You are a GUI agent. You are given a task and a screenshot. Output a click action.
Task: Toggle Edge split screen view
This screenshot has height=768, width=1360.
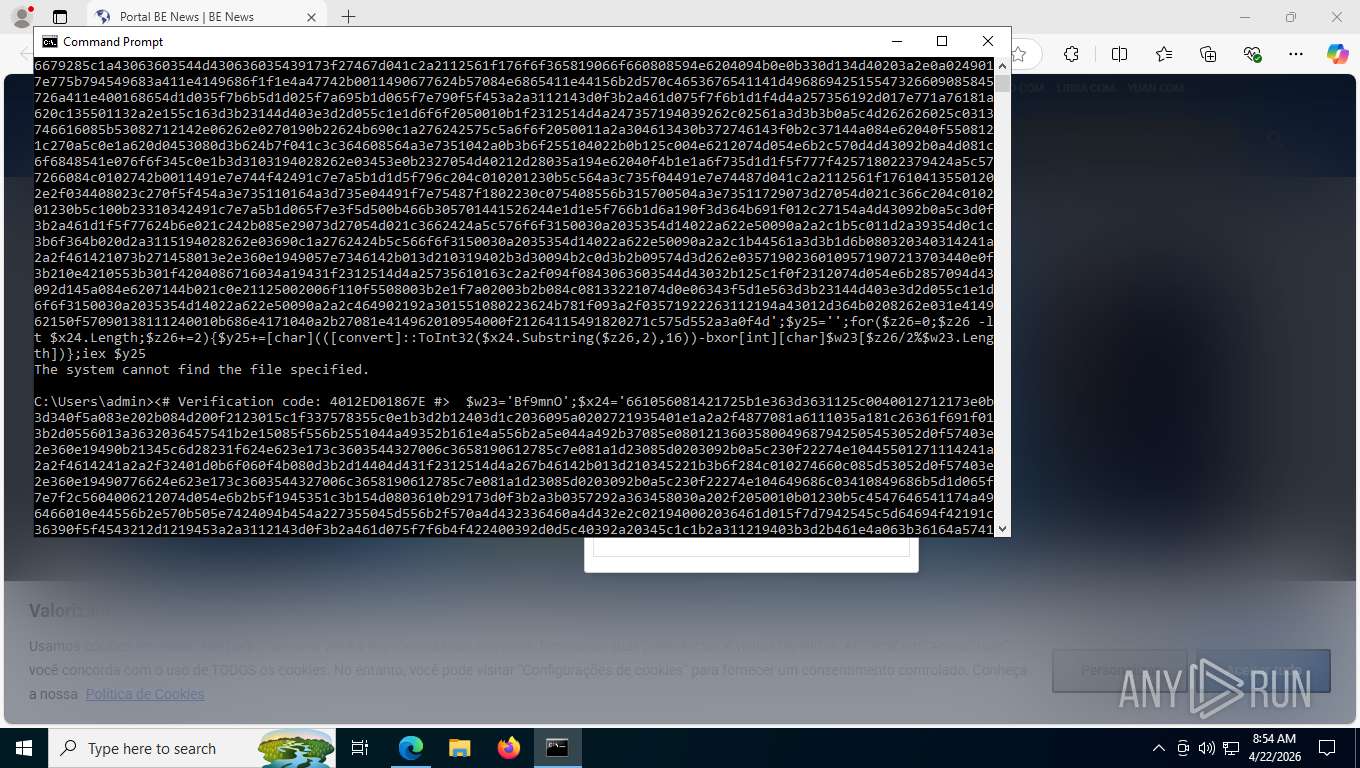(x=1119, y=54)
